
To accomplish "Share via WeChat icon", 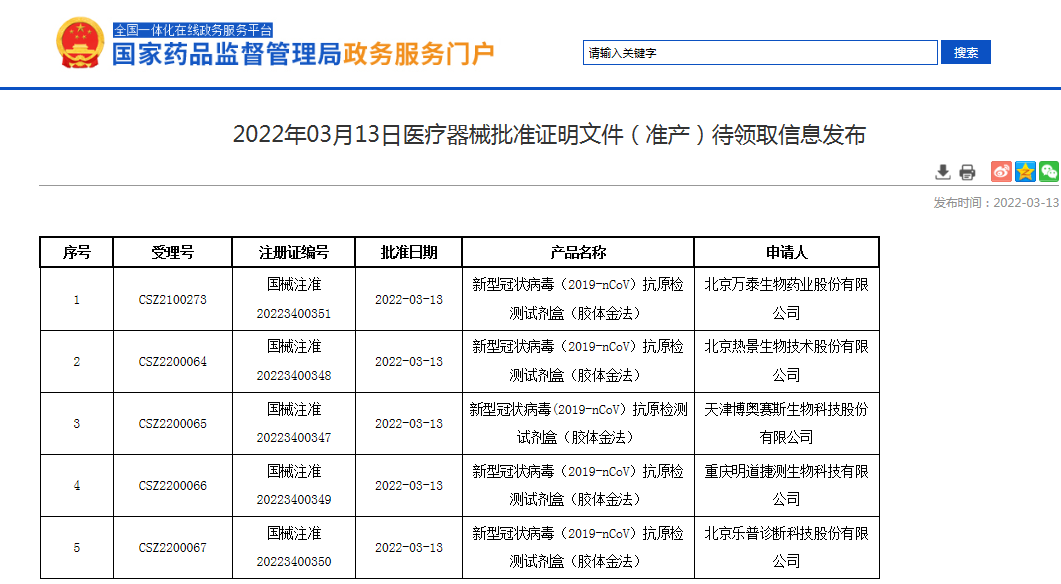I will (1049, 171).
